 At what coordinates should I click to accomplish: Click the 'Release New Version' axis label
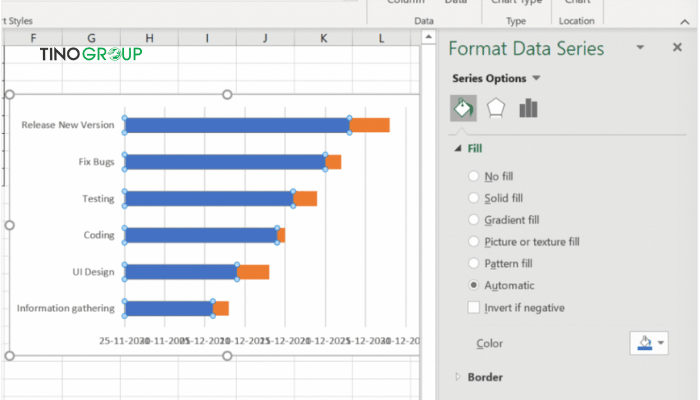click(68, 125)
